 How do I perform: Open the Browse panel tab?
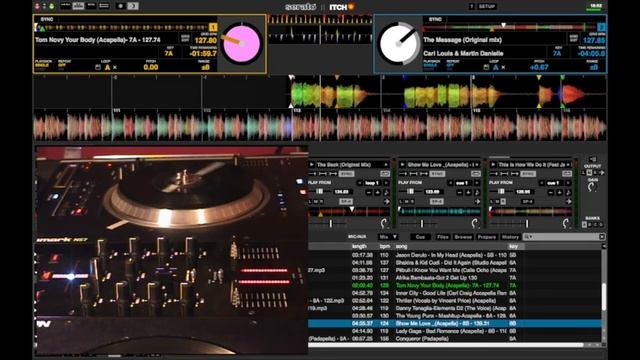tap(463, 237)
